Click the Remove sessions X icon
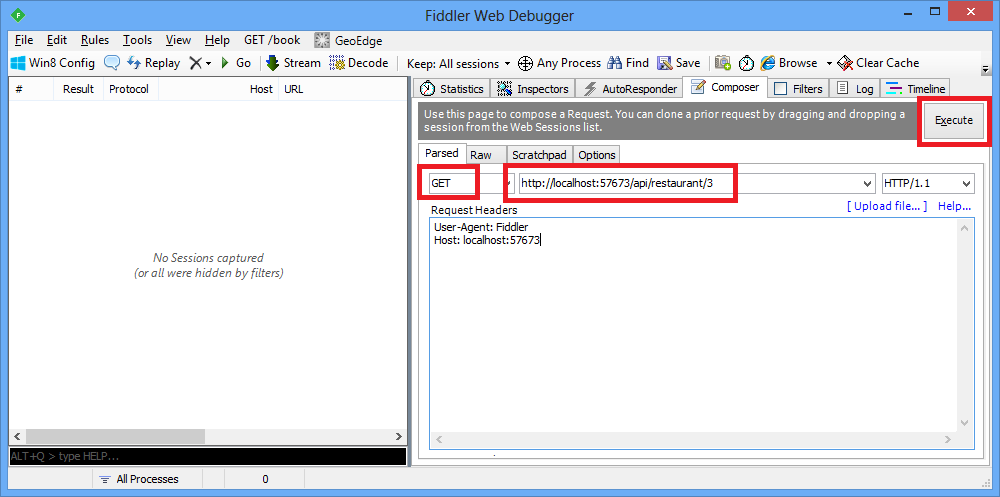The height and width of the screenshot is (497, 1000). click(x=196, y=63)
